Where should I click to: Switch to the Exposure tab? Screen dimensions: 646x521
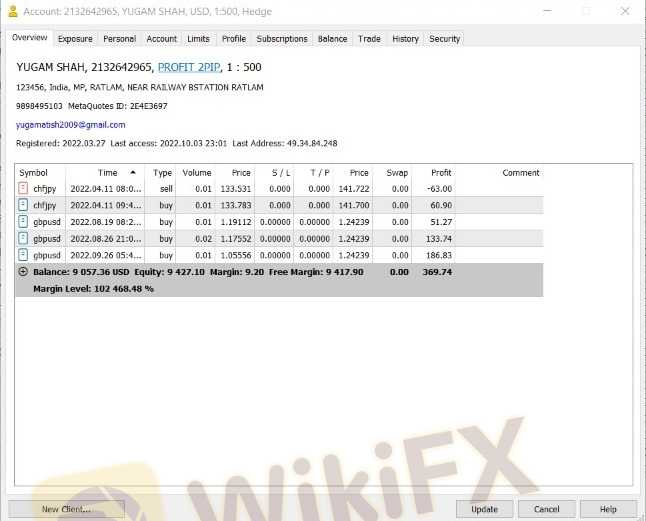click(75, 39)
